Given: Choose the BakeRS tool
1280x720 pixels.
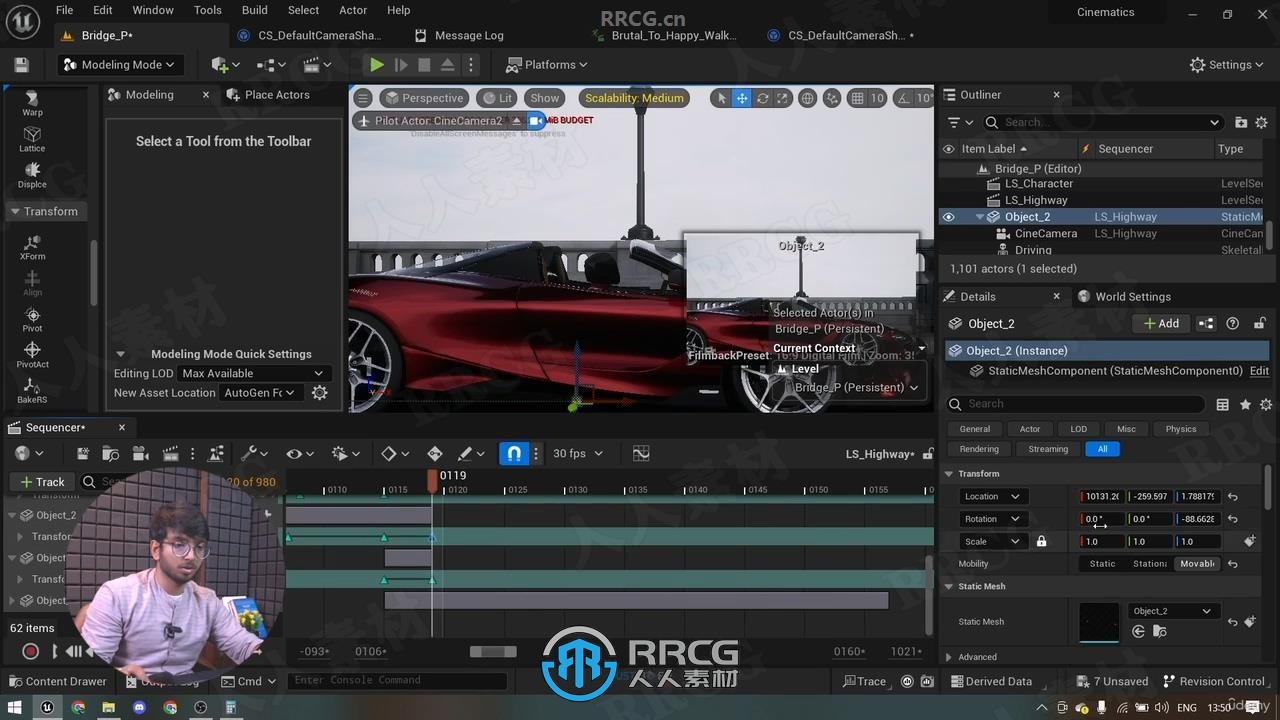Looking at the screenshot, I should [x=32, y=390].
